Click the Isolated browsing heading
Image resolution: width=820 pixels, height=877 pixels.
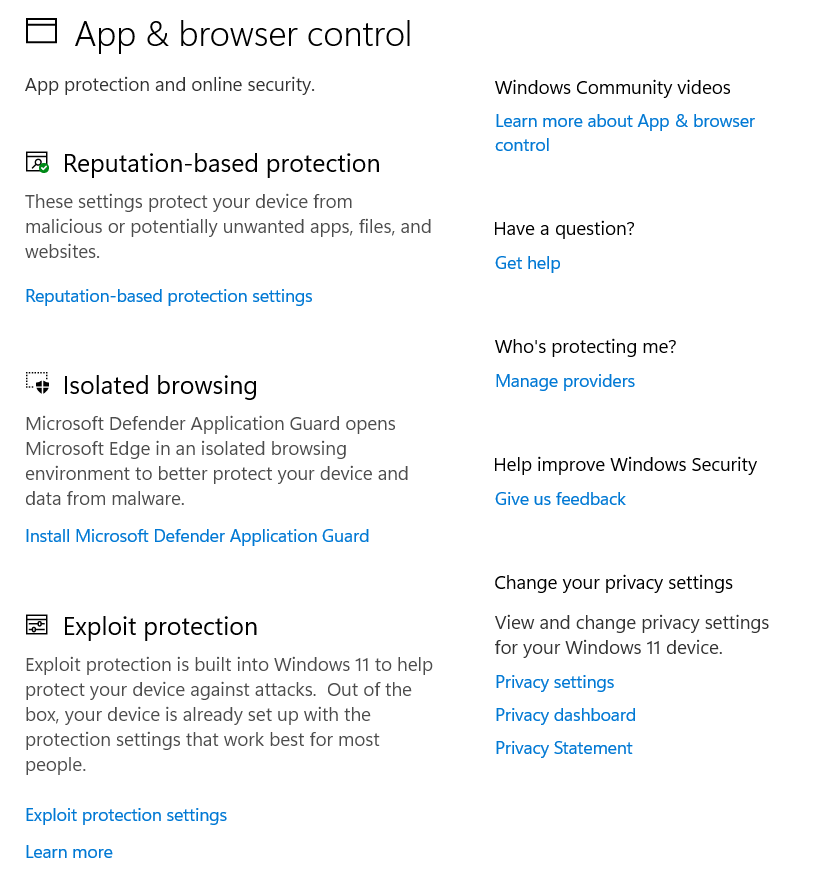(160, 385)
